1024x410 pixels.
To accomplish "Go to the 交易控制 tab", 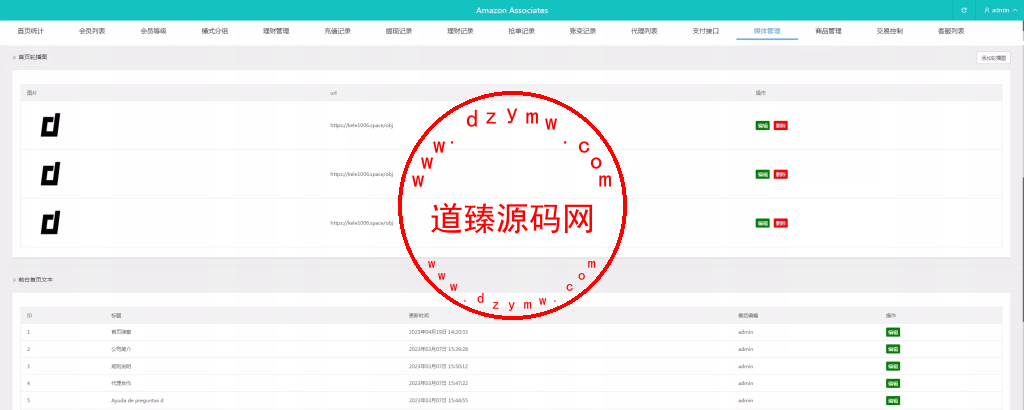I will coord(889,31).
